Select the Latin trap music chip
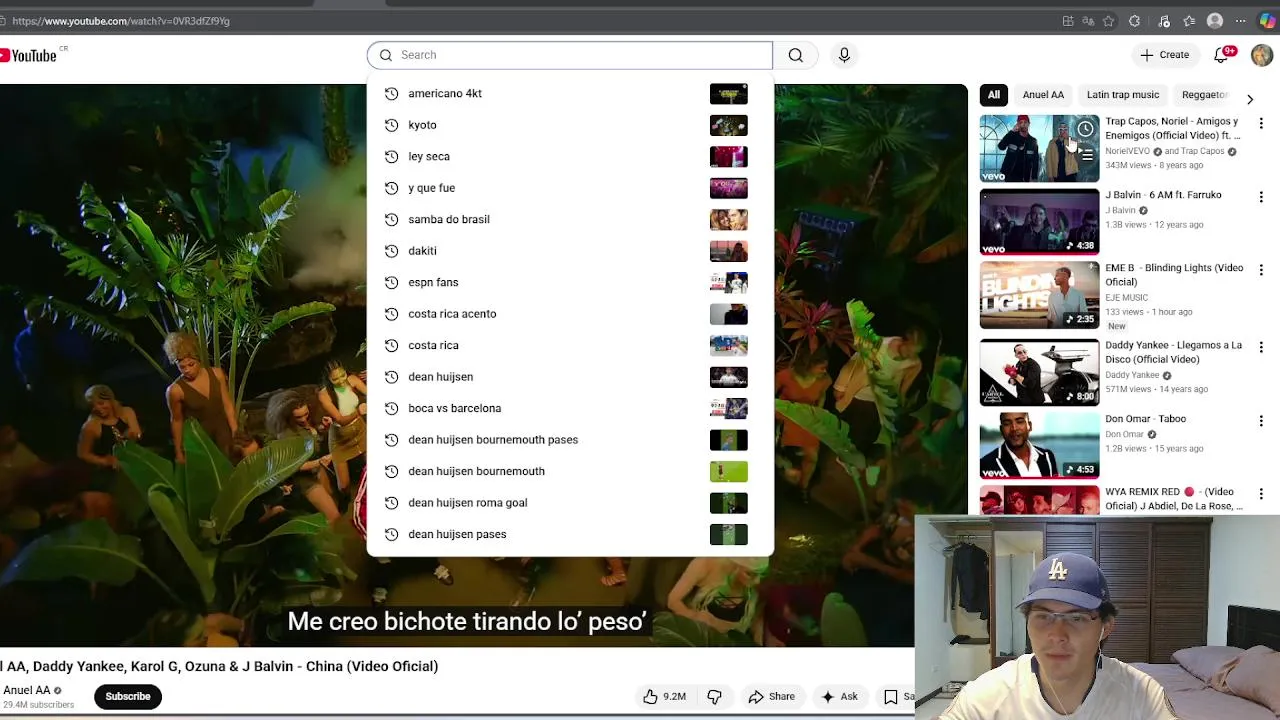The height and width of the screenshot is (720, 1280). pos(1123,95)
